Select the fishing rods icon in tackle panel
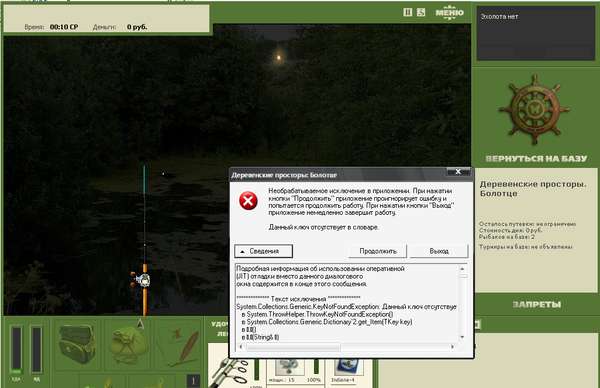 click(x=230, y=369)
